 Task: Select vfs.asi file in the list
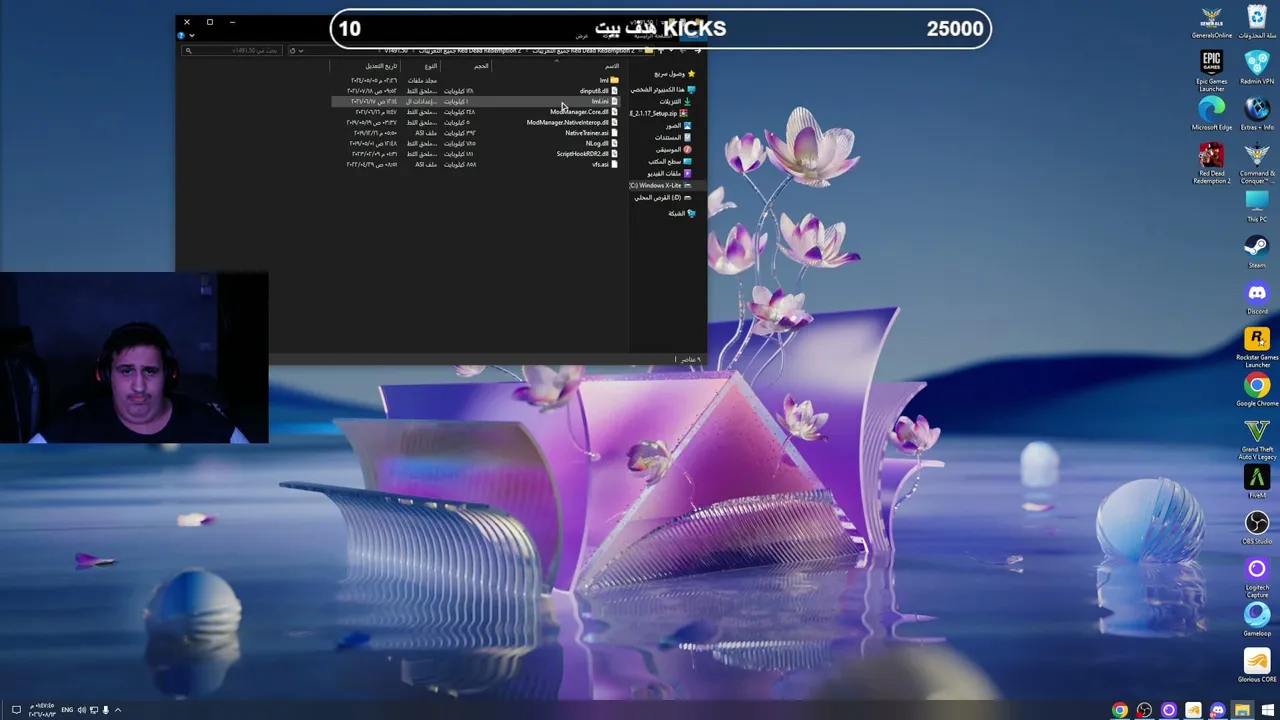coord(475,164)
